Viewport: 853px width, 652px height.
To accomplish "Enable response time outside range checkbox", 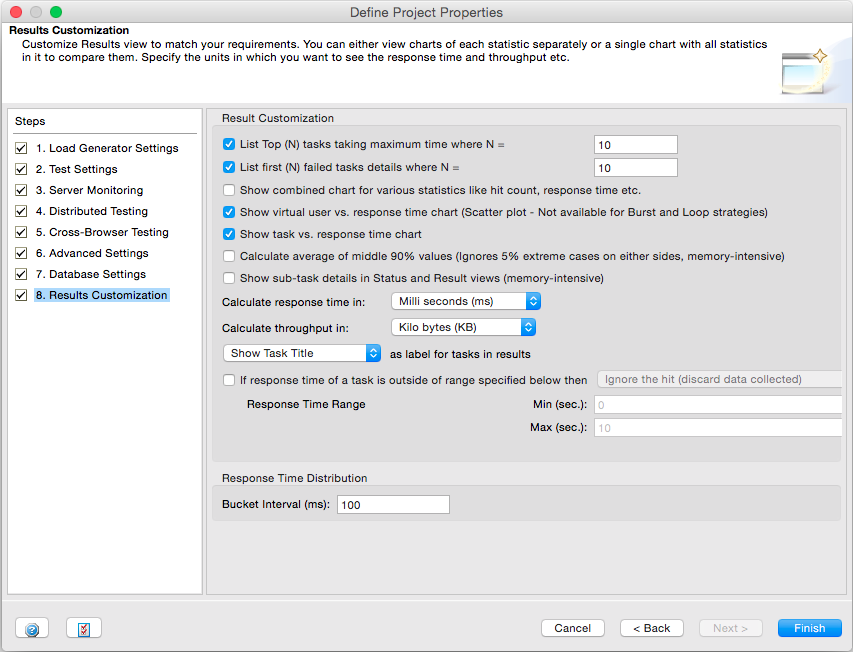I will pyautogui.click(x=229, y=380).
